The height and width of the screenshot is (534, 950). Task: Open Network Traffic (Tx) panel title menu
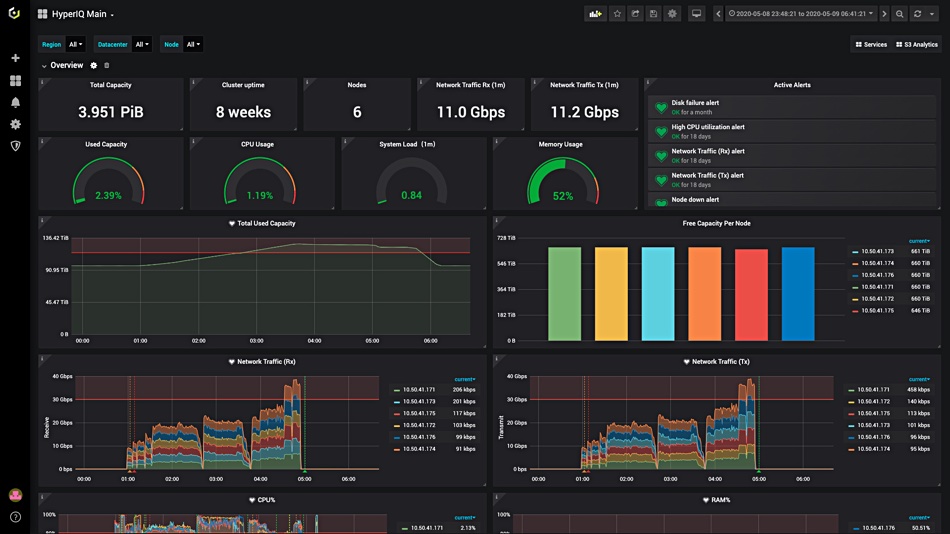point(717,362)
